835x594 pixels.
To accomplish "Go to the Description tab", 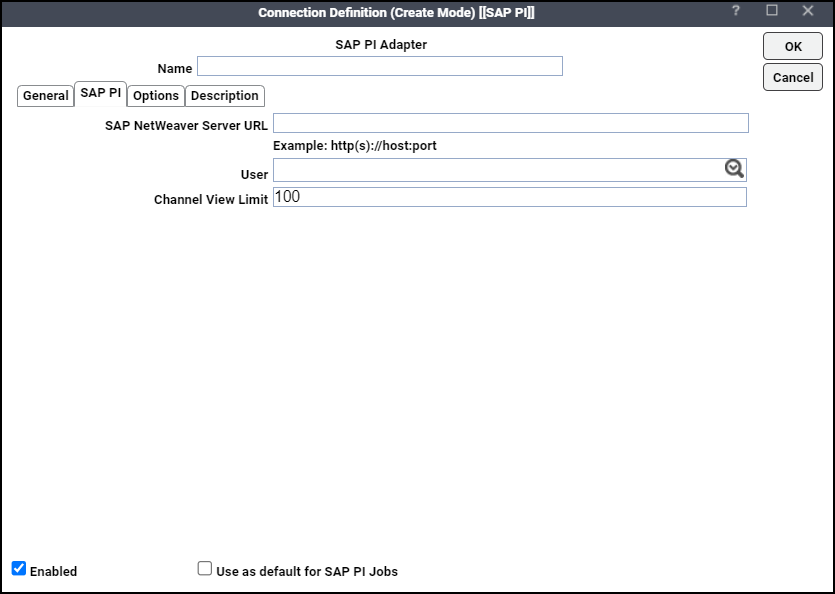I will pyautogui.click(x=225, y=96).
